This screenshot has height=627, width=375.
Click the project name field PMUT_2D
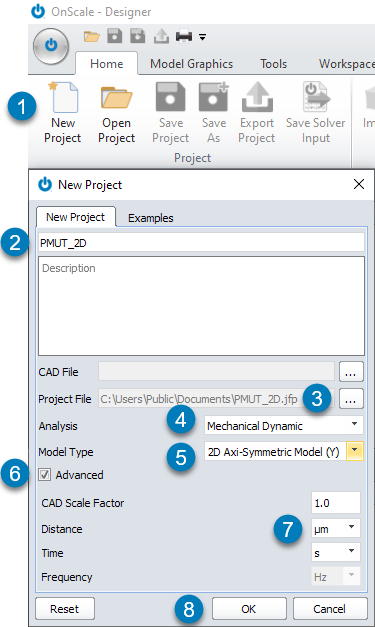point(201,243)
